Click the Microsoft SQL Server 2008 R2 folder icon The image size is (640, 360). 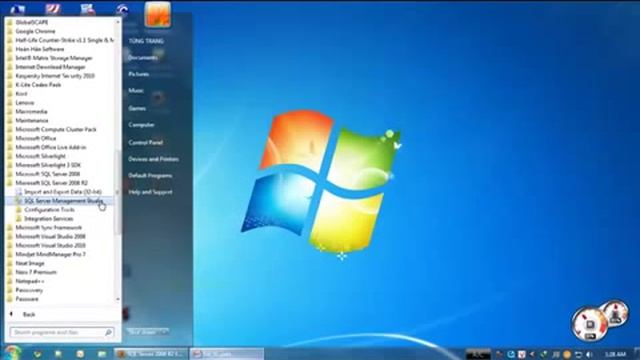coord(10,183)
